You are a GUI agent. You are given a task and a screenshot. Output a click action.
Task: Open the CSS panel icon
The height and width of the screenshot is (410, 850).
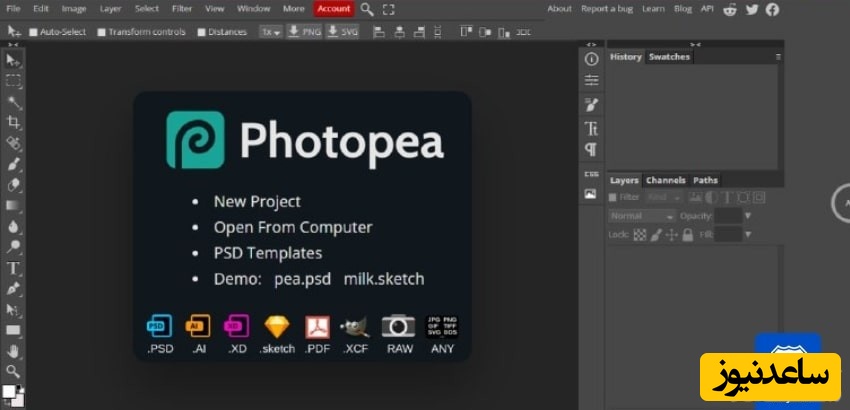(x=591, y=174)
